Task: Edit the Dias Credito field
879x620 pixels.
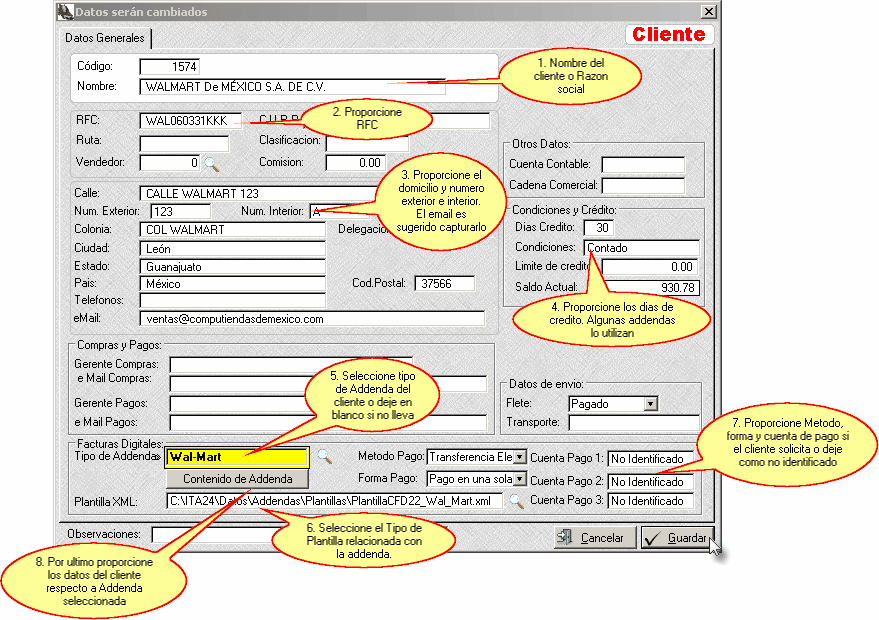Action: pyautogui.click(x=599, y=228)
